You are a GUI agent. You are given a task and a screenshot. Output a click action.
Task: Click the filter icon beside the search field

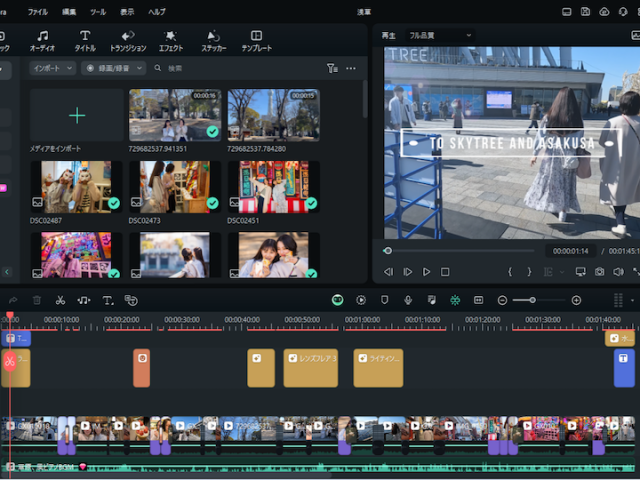pos(332,68)
